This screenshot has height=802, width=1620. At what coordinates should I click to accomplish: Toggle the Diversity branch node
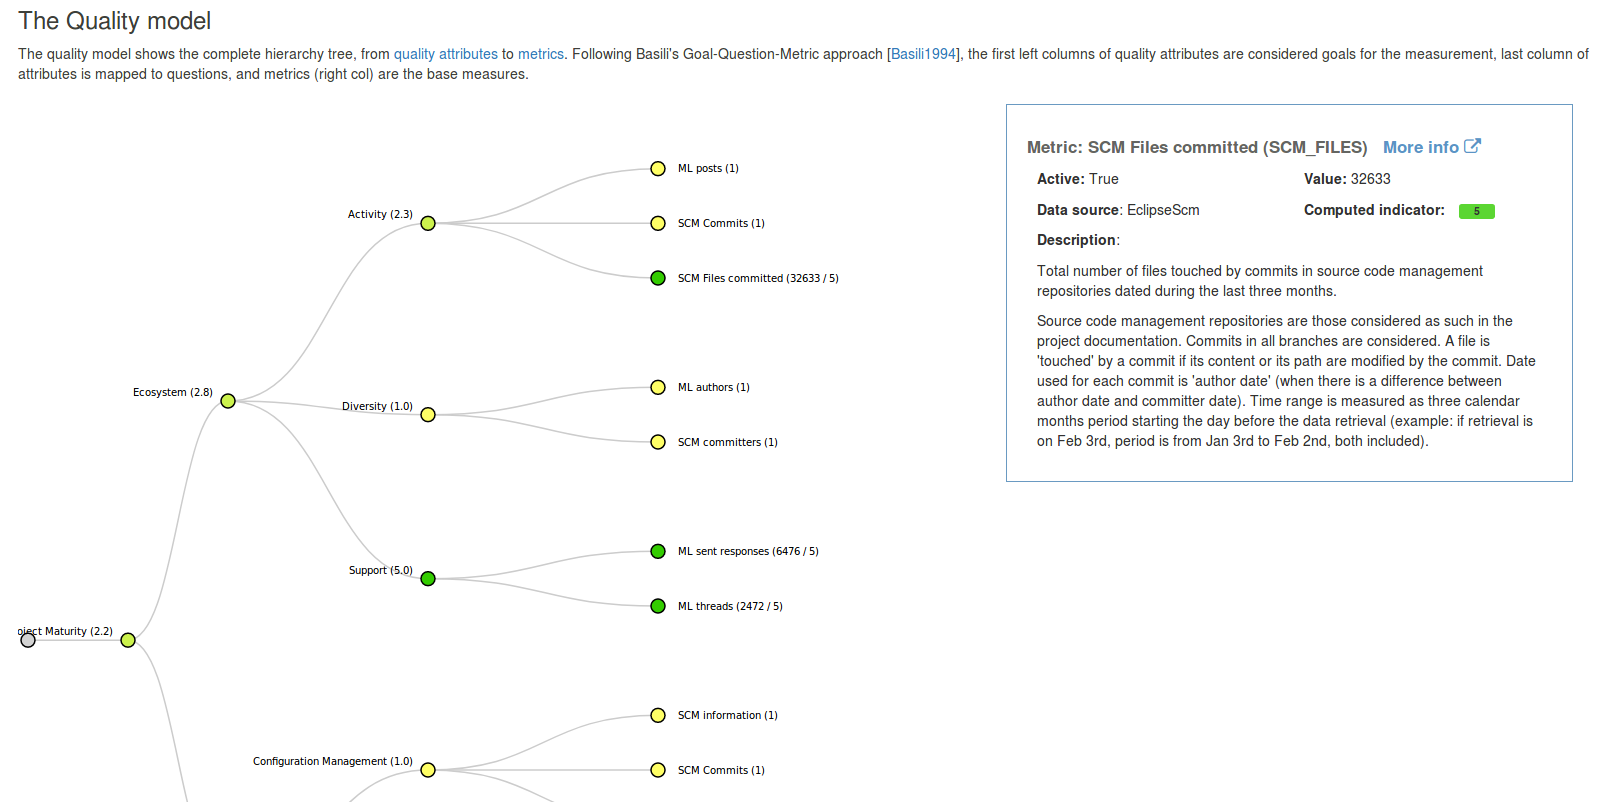(428, 414)
